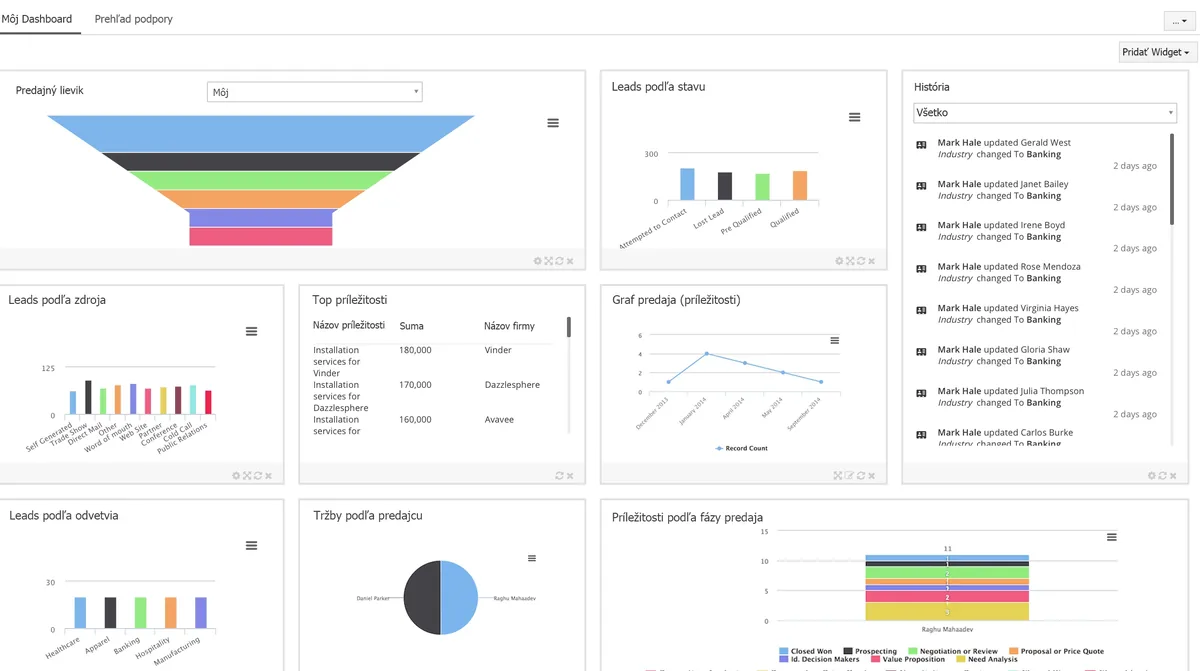This screenshot has height=671, width=1200.
Task: Open the Leads podľa stavu chart menu icon
Action: click(855, 117)
